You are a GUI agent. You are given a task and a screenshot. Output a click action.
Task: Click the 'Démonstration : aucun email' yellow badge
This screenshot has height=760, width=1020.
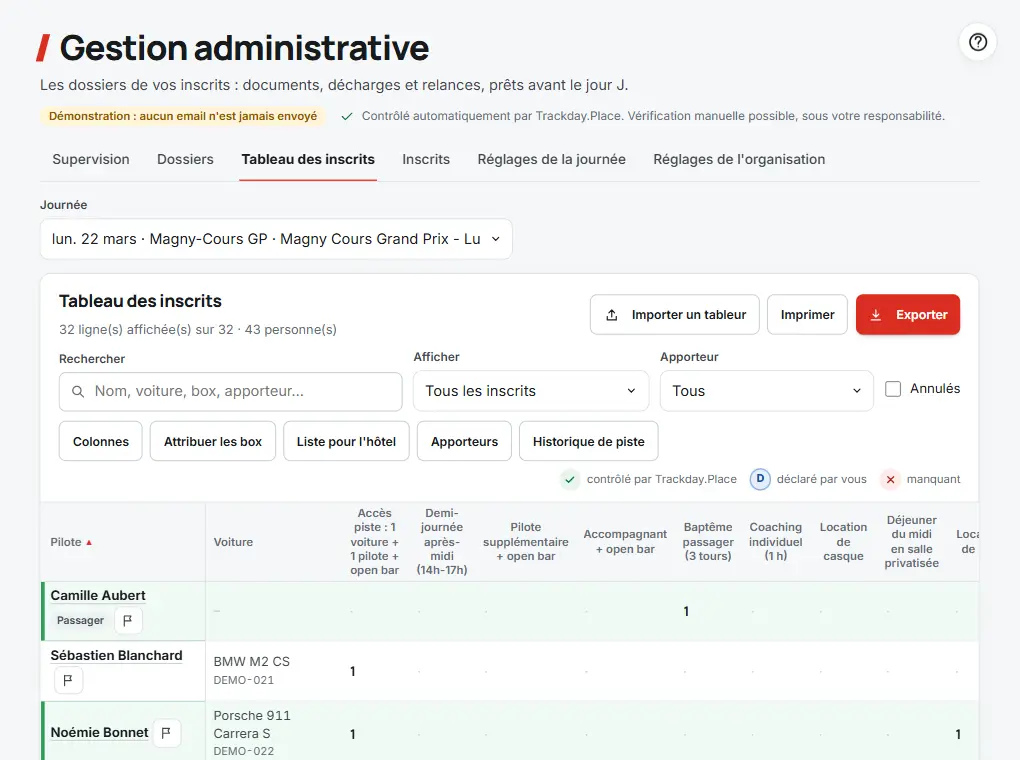click(183, 116)
